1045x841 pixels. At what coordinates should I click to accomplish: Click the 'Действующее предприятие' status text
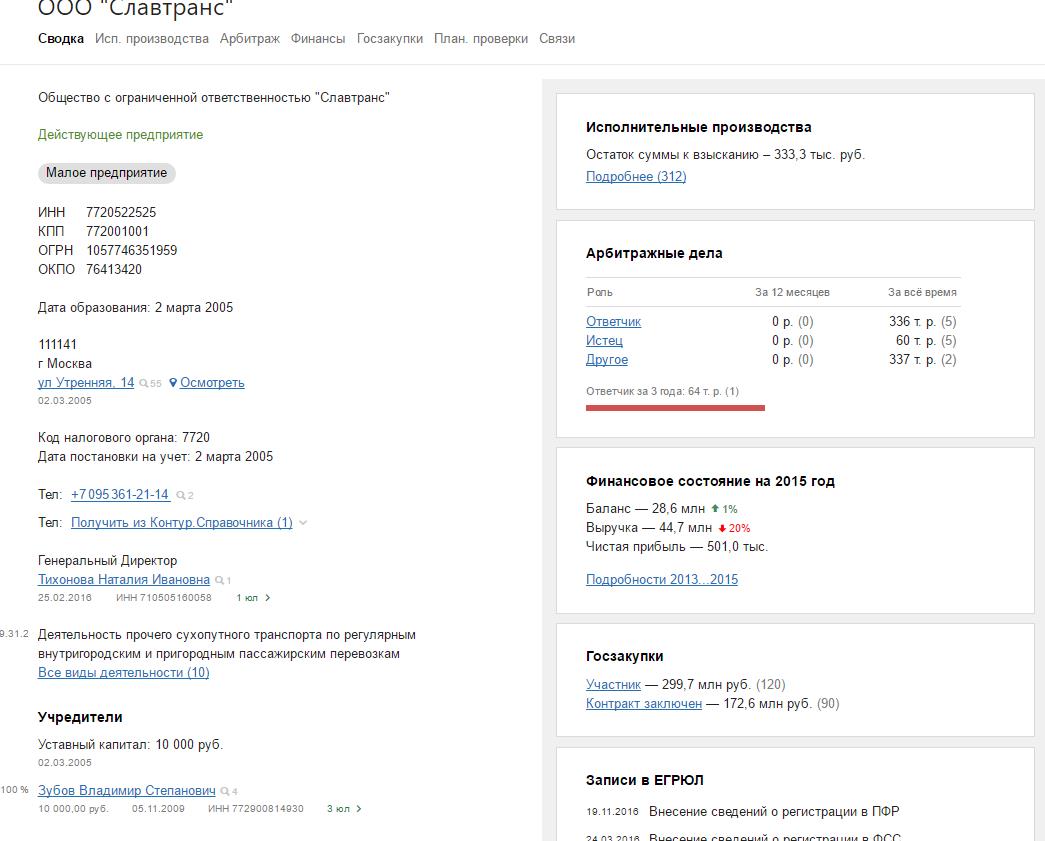coord(121,135)
